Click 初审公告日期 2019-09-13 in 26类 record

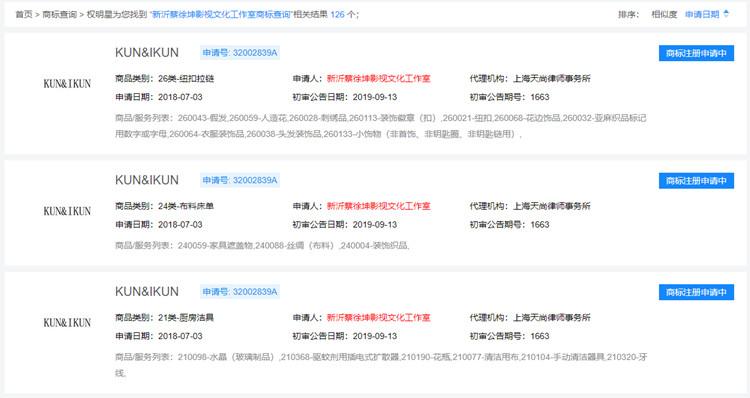pos(345,97)
